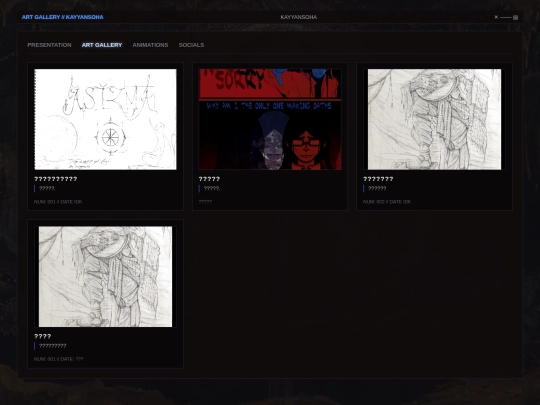540x405 pixels.
Task: Switch to the ANIMATIONS tab
Action: pyautogui.click(x=150, y=45)
